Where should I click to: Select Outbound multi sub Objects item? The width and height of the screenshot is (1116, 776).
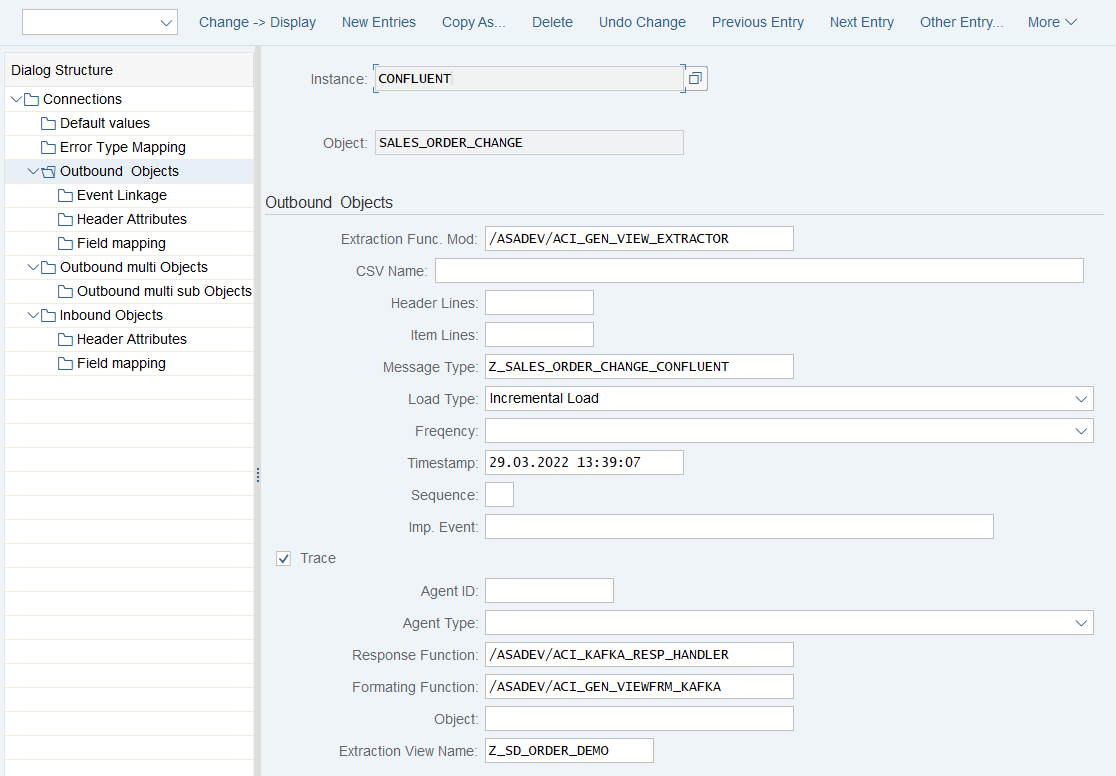pos(164,291)
